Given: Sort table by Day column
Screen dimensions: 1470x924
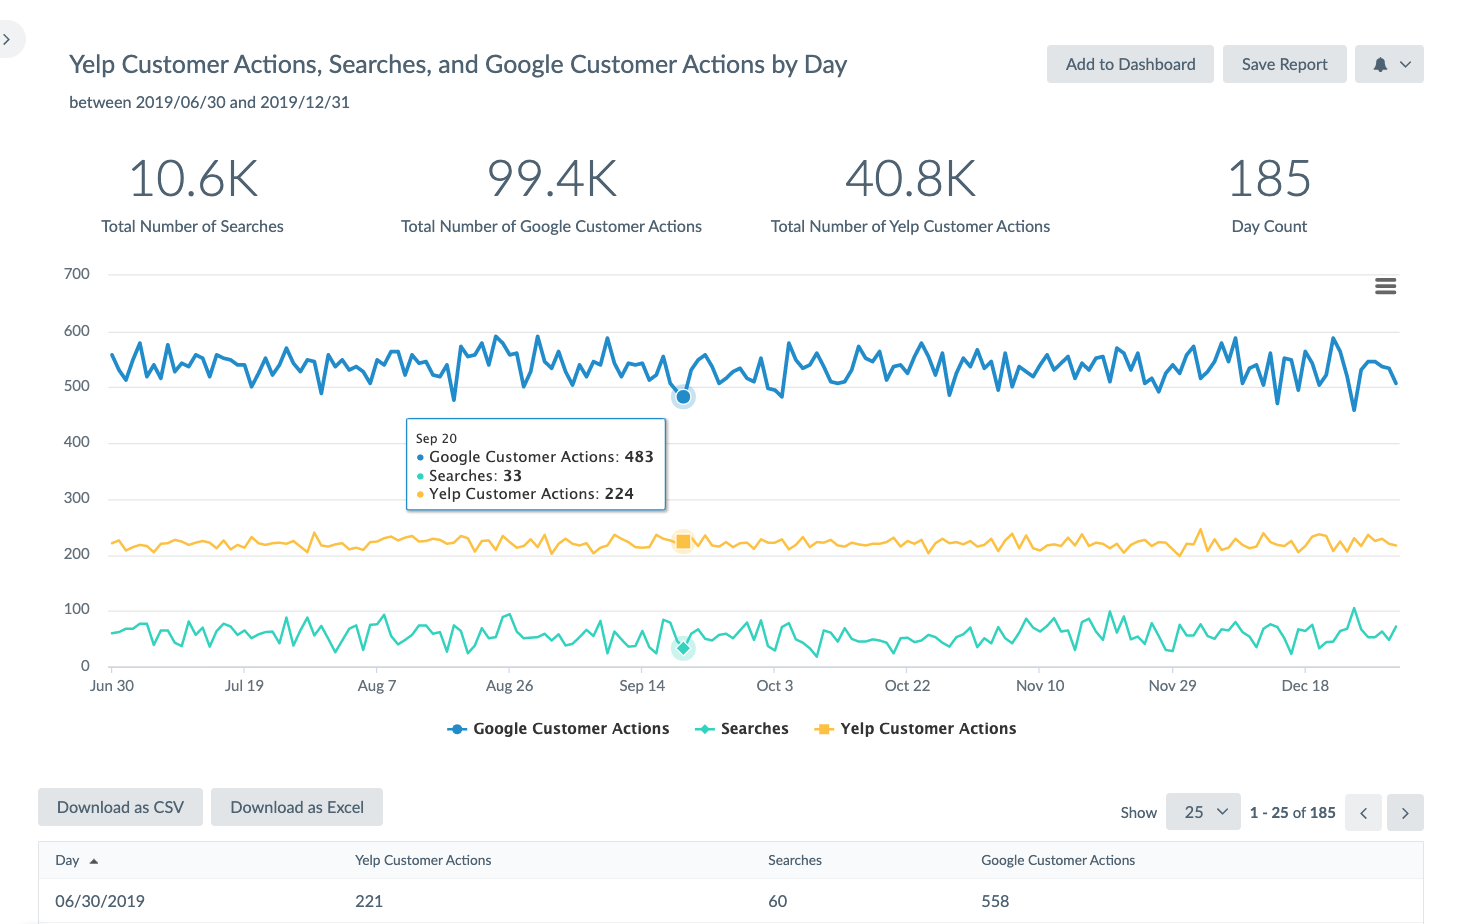Looking at the screenshot, I should (x=76, y=860).
